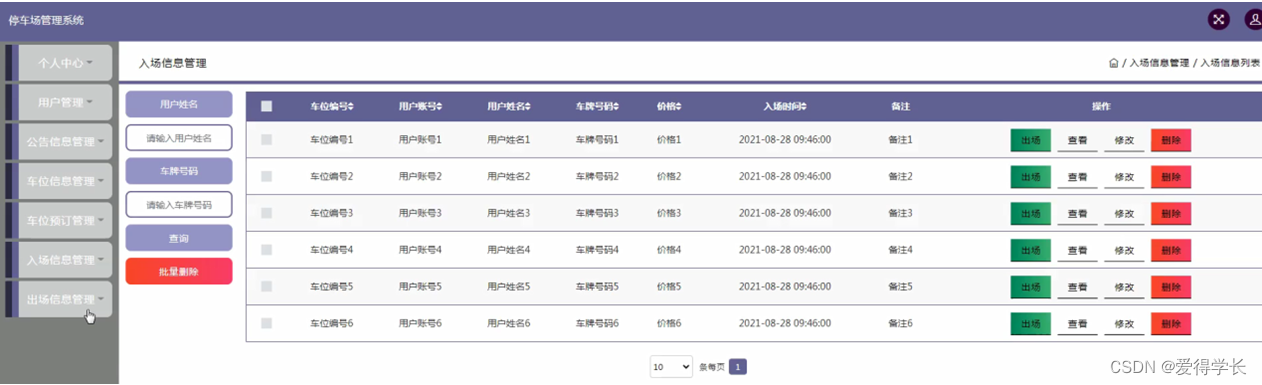The width and height of the screenshot is (1262, 385).
Task: Click 入场信息列表 in breadcrumb
Action: click(x=1230, y=63)
